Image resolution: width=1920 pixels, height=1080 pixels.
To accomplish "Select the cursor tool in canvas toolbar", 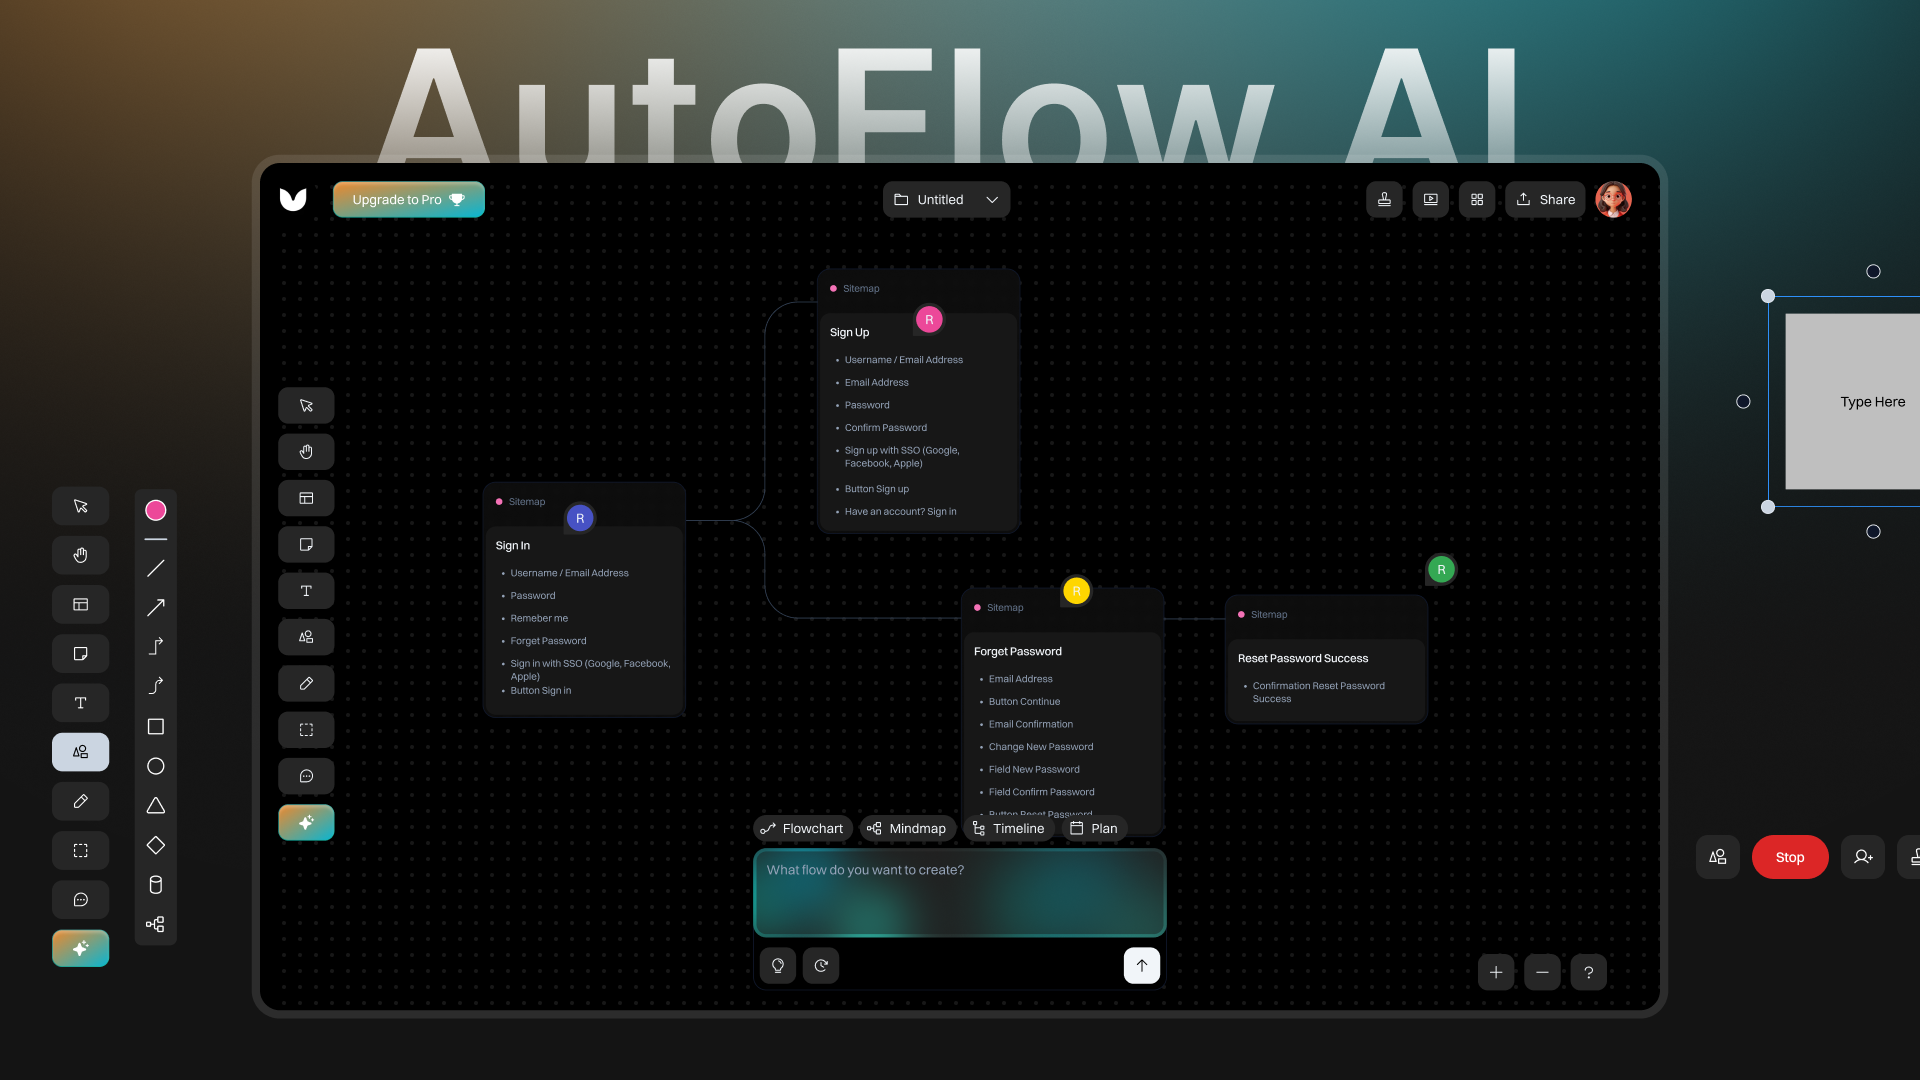I will (306, 406).
